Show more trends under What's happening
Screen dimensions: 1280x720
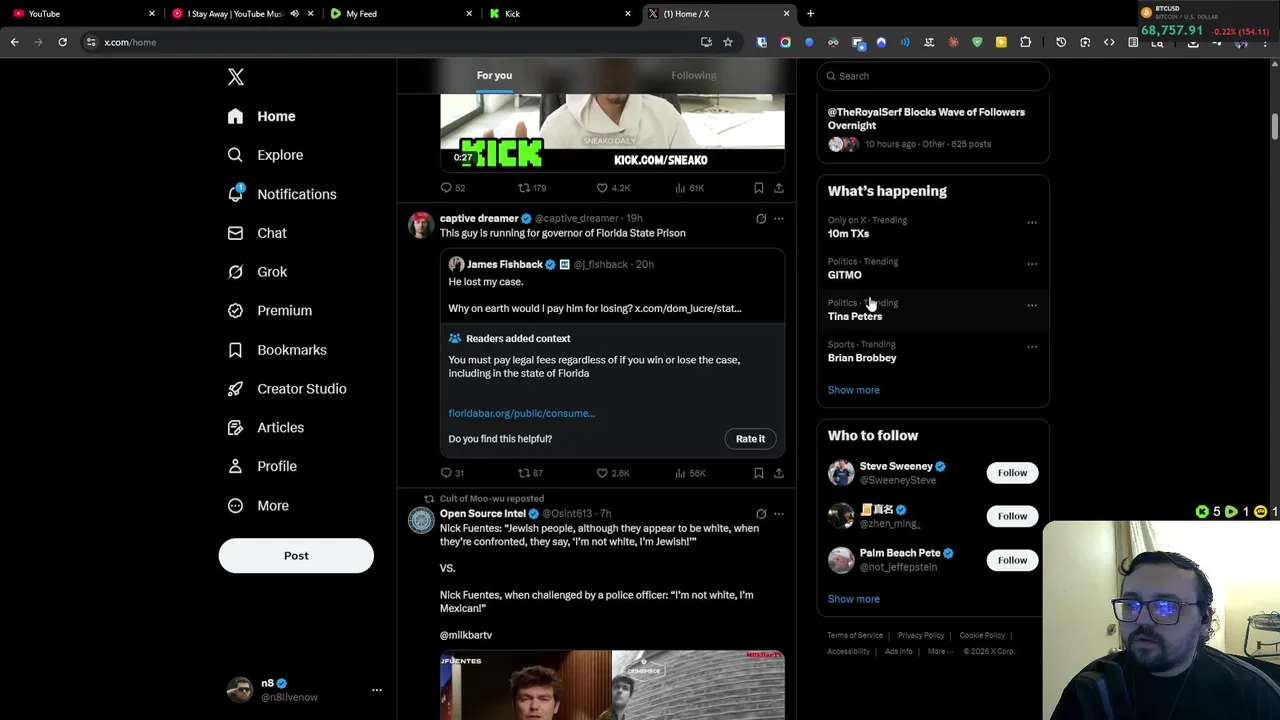tap(854, 390)
